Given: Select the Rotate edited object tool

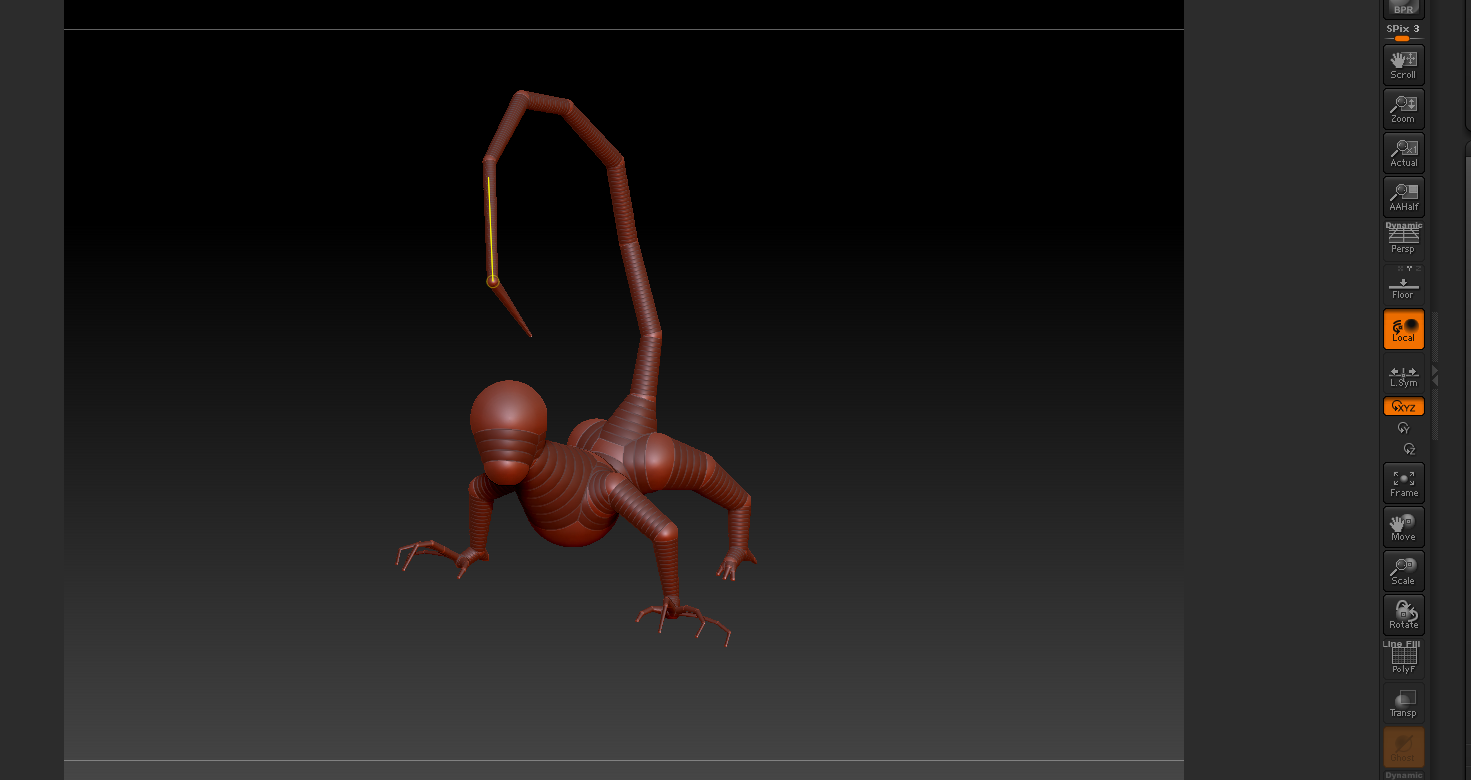Looking at the screenshot, I should coord(1403,615).
